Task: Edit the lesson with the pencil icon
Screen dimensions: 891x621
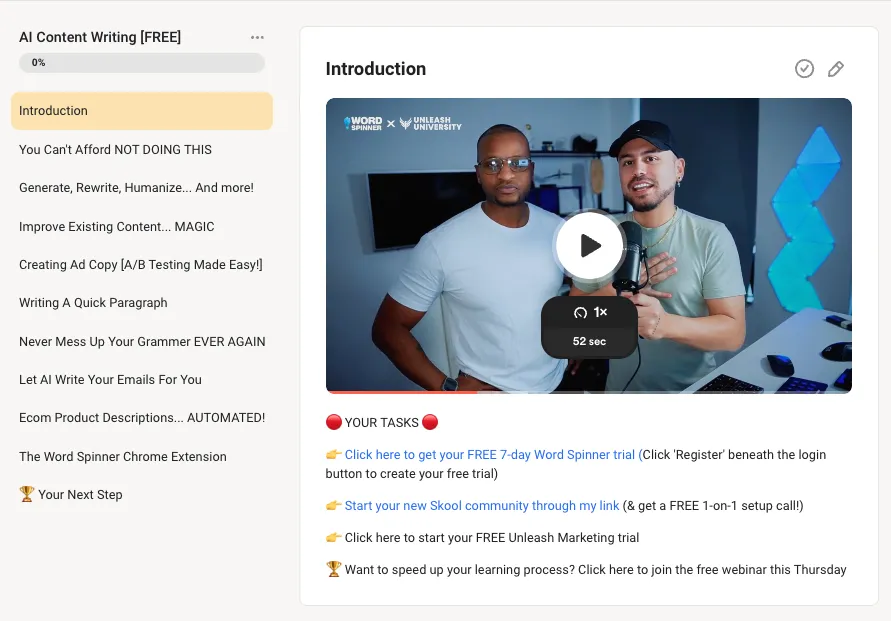Action: (x=835, y=69)
